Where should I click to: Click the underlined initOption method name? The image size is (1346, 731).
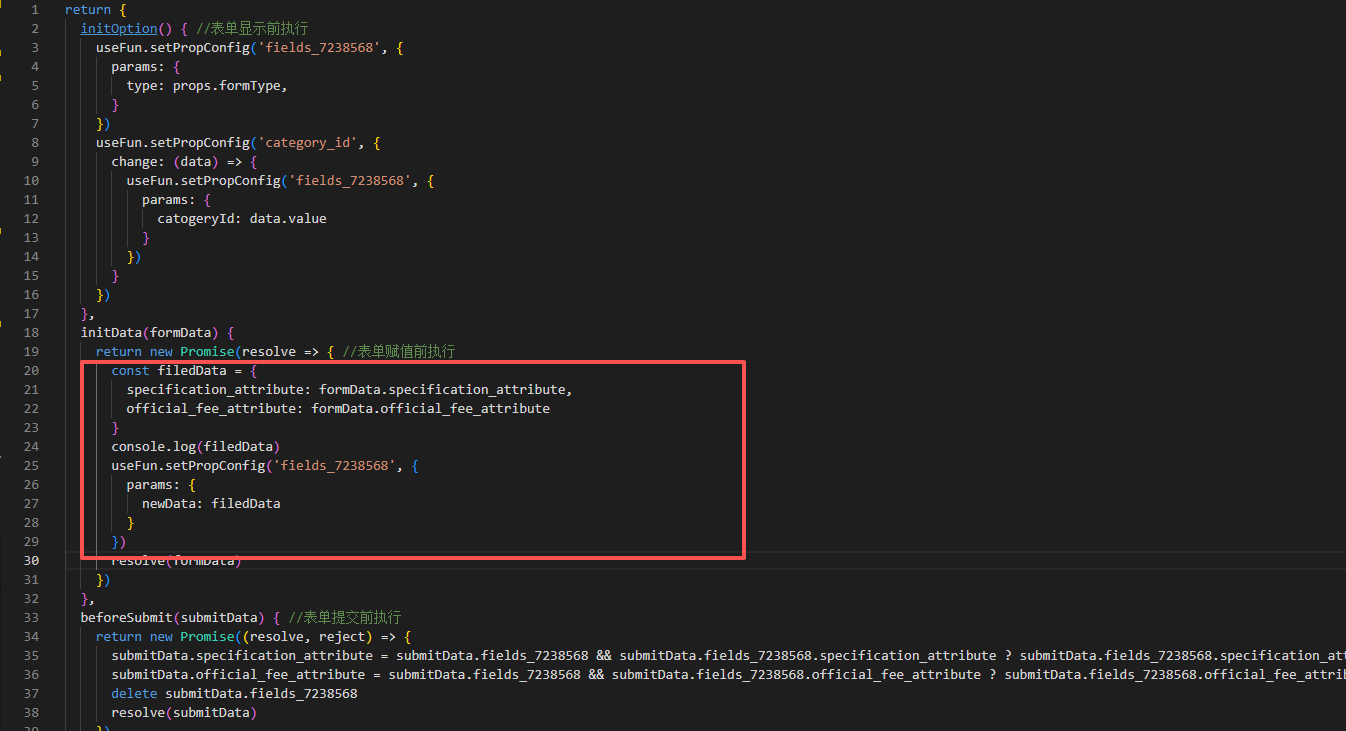click(119, 29)
